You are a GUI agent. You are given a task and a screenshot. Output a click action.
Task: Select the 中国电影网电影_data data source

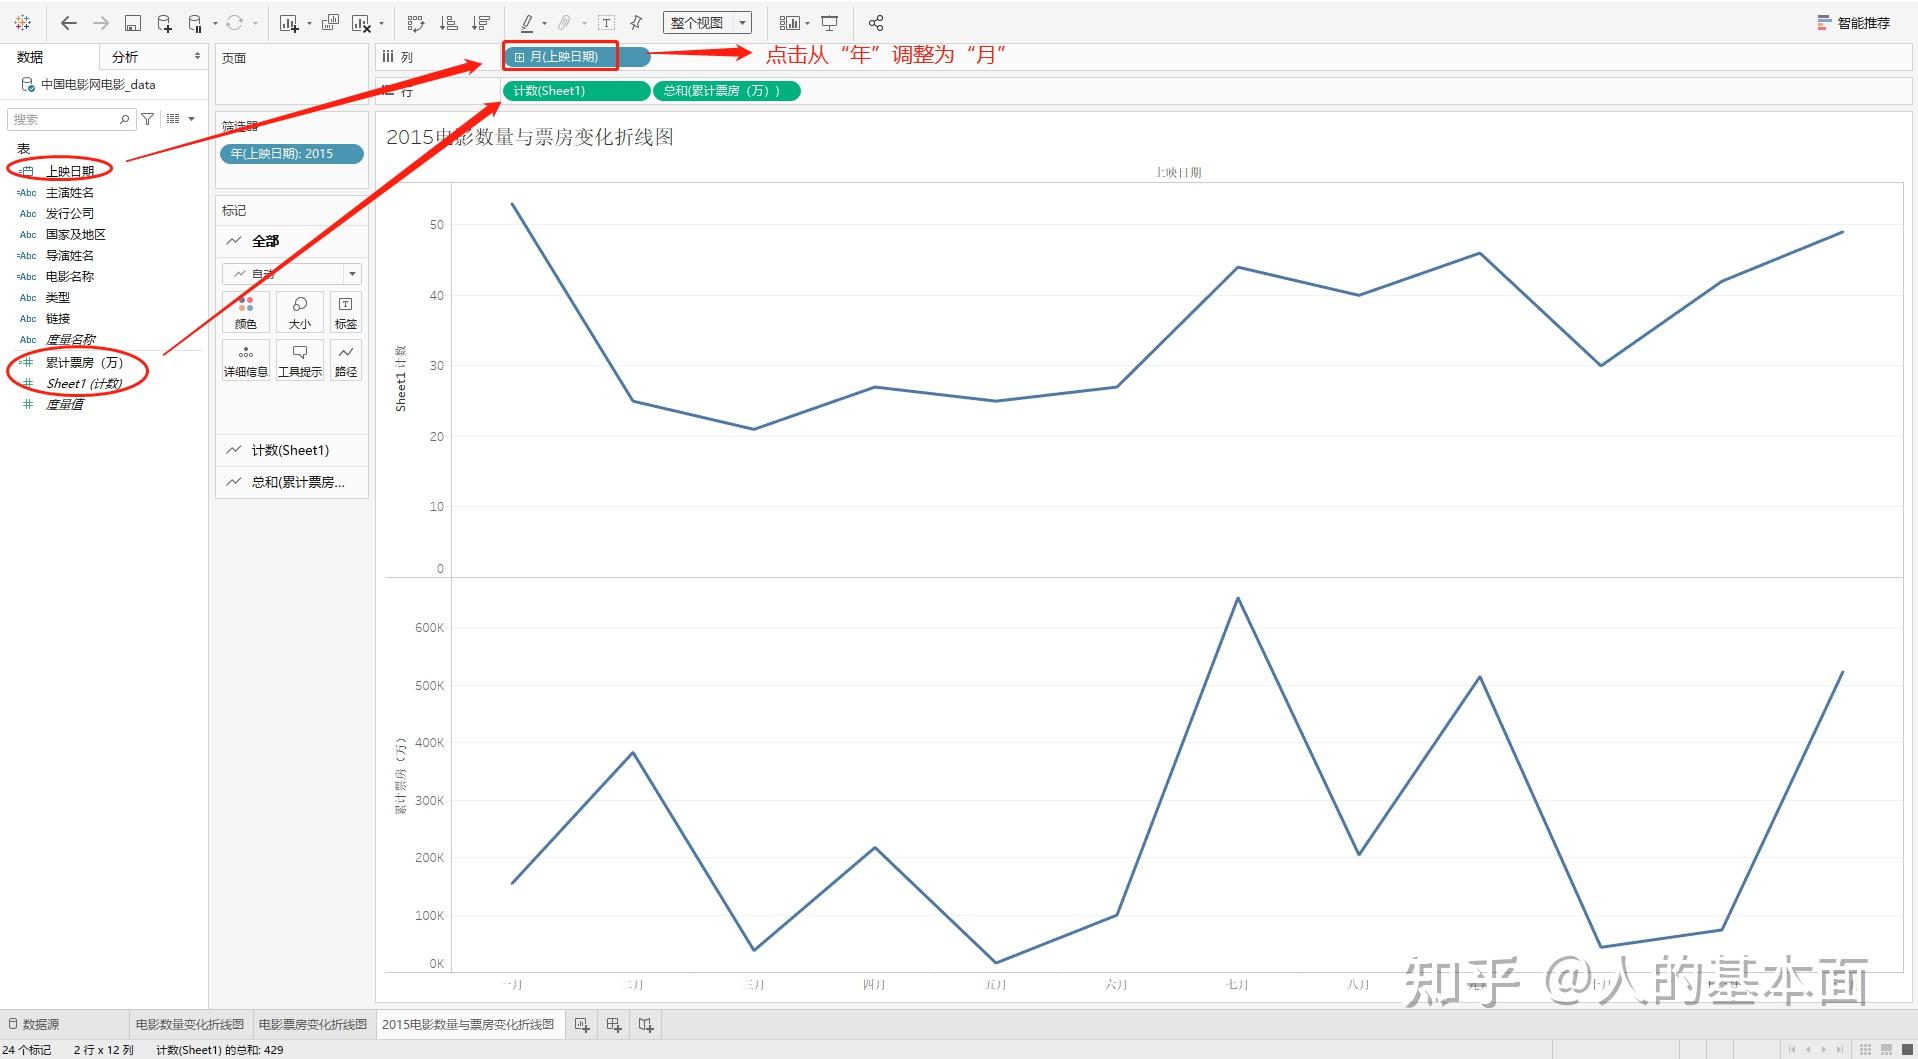point(98,85)
